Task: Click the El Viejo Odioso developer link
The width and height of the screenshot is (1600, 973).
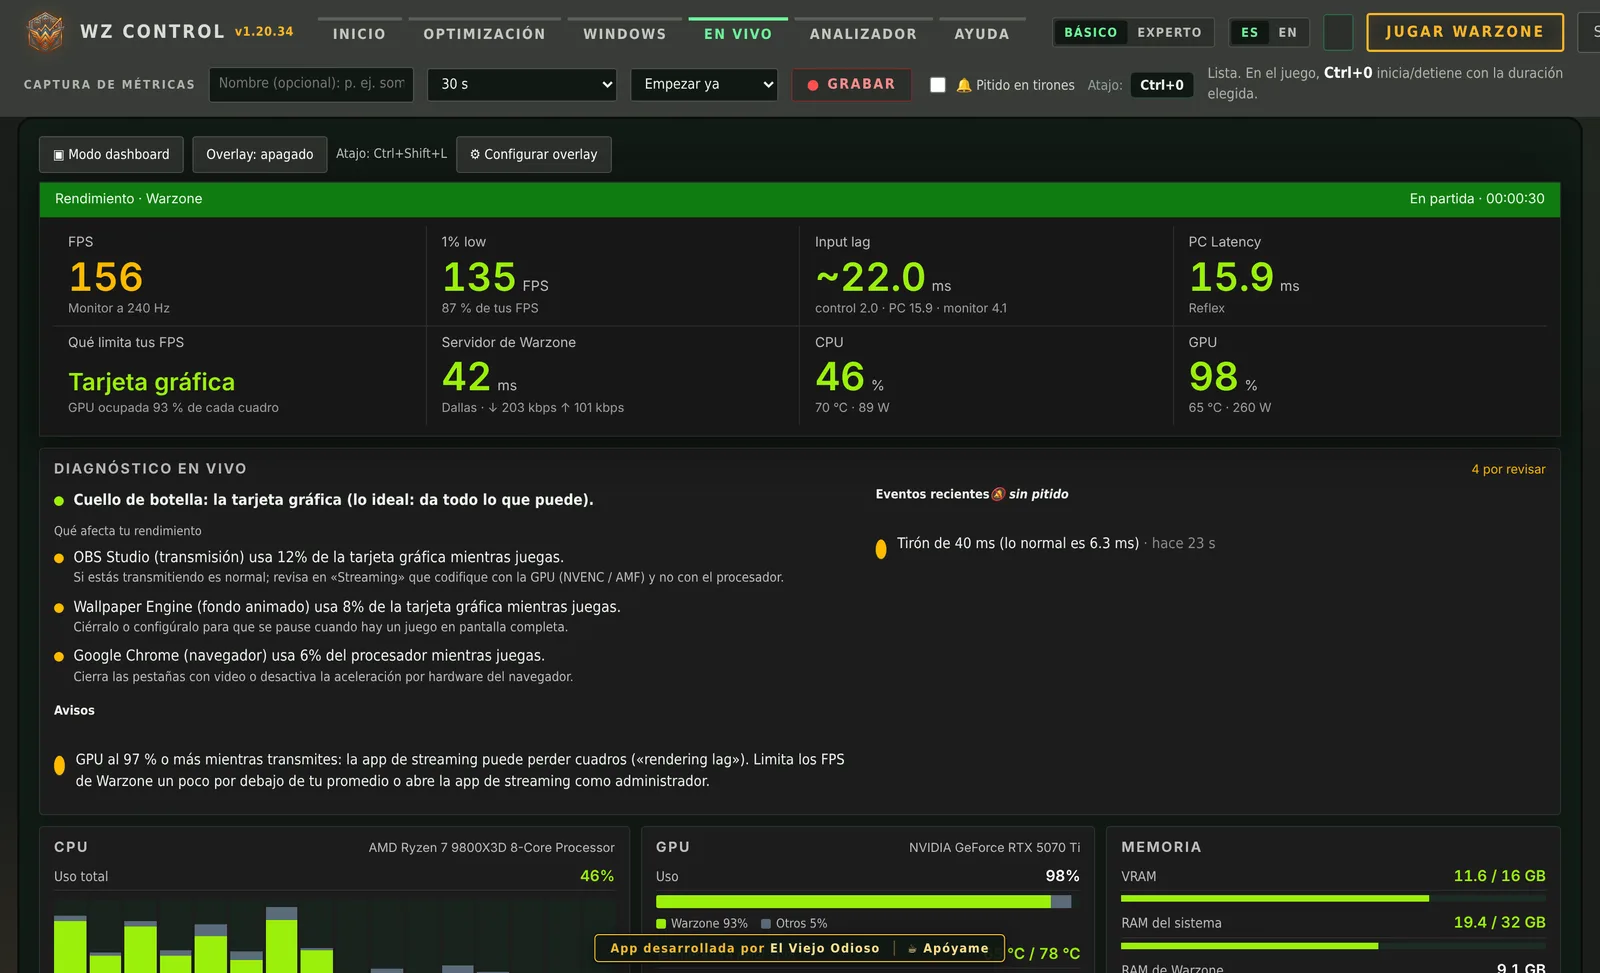Action: tap(825, 948)
